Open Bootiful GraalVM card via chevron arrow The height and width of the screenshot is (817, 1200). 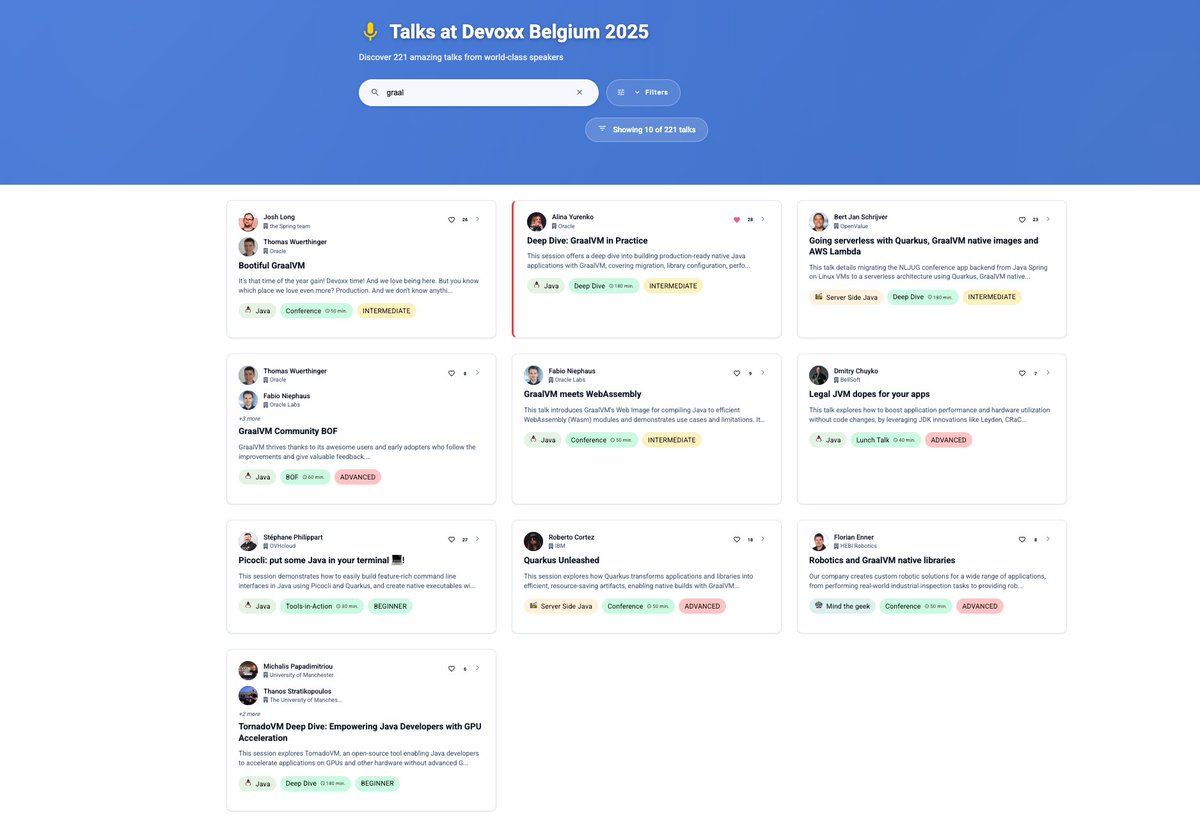(x=477, y=219)
